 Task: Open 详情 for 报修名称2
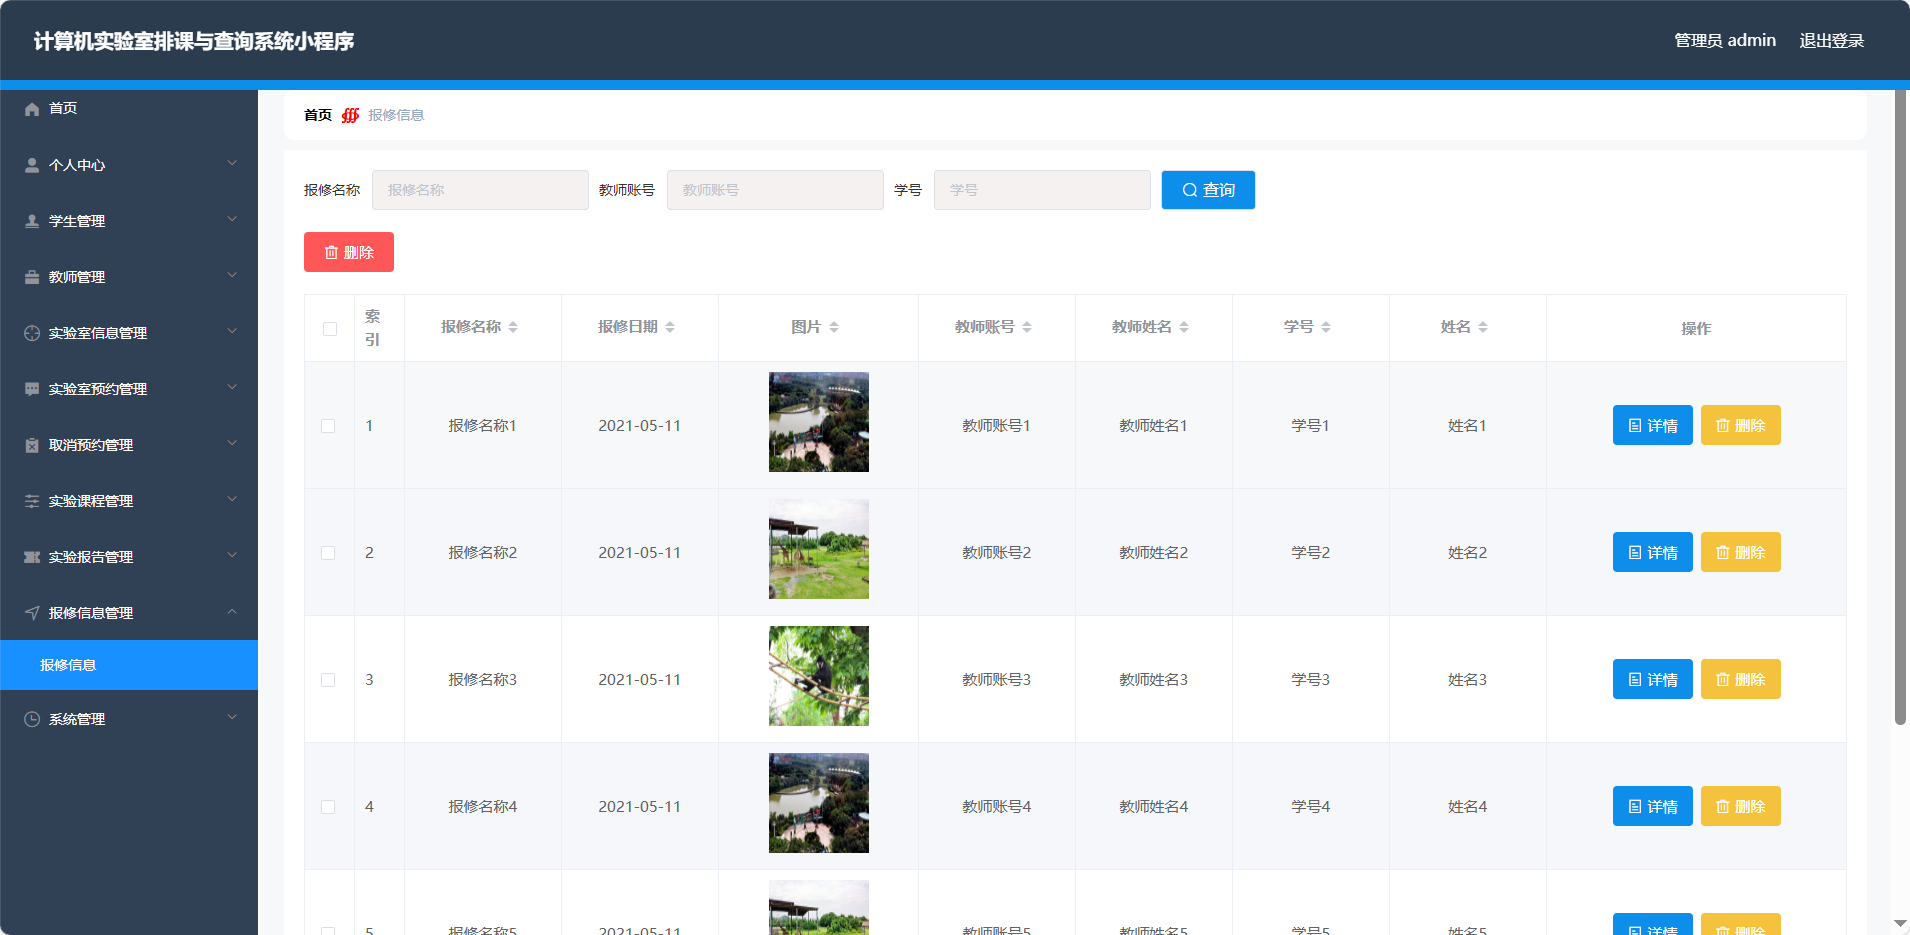(x=1652, y=552)
